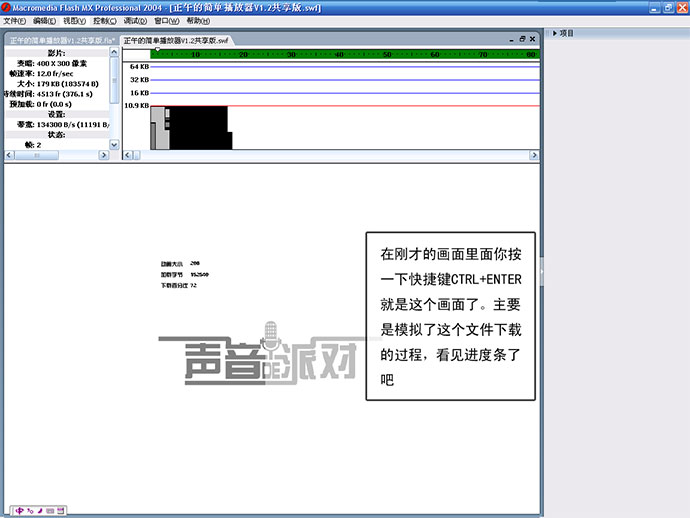Click the 64 KB graph label

(x=139, y=66)
